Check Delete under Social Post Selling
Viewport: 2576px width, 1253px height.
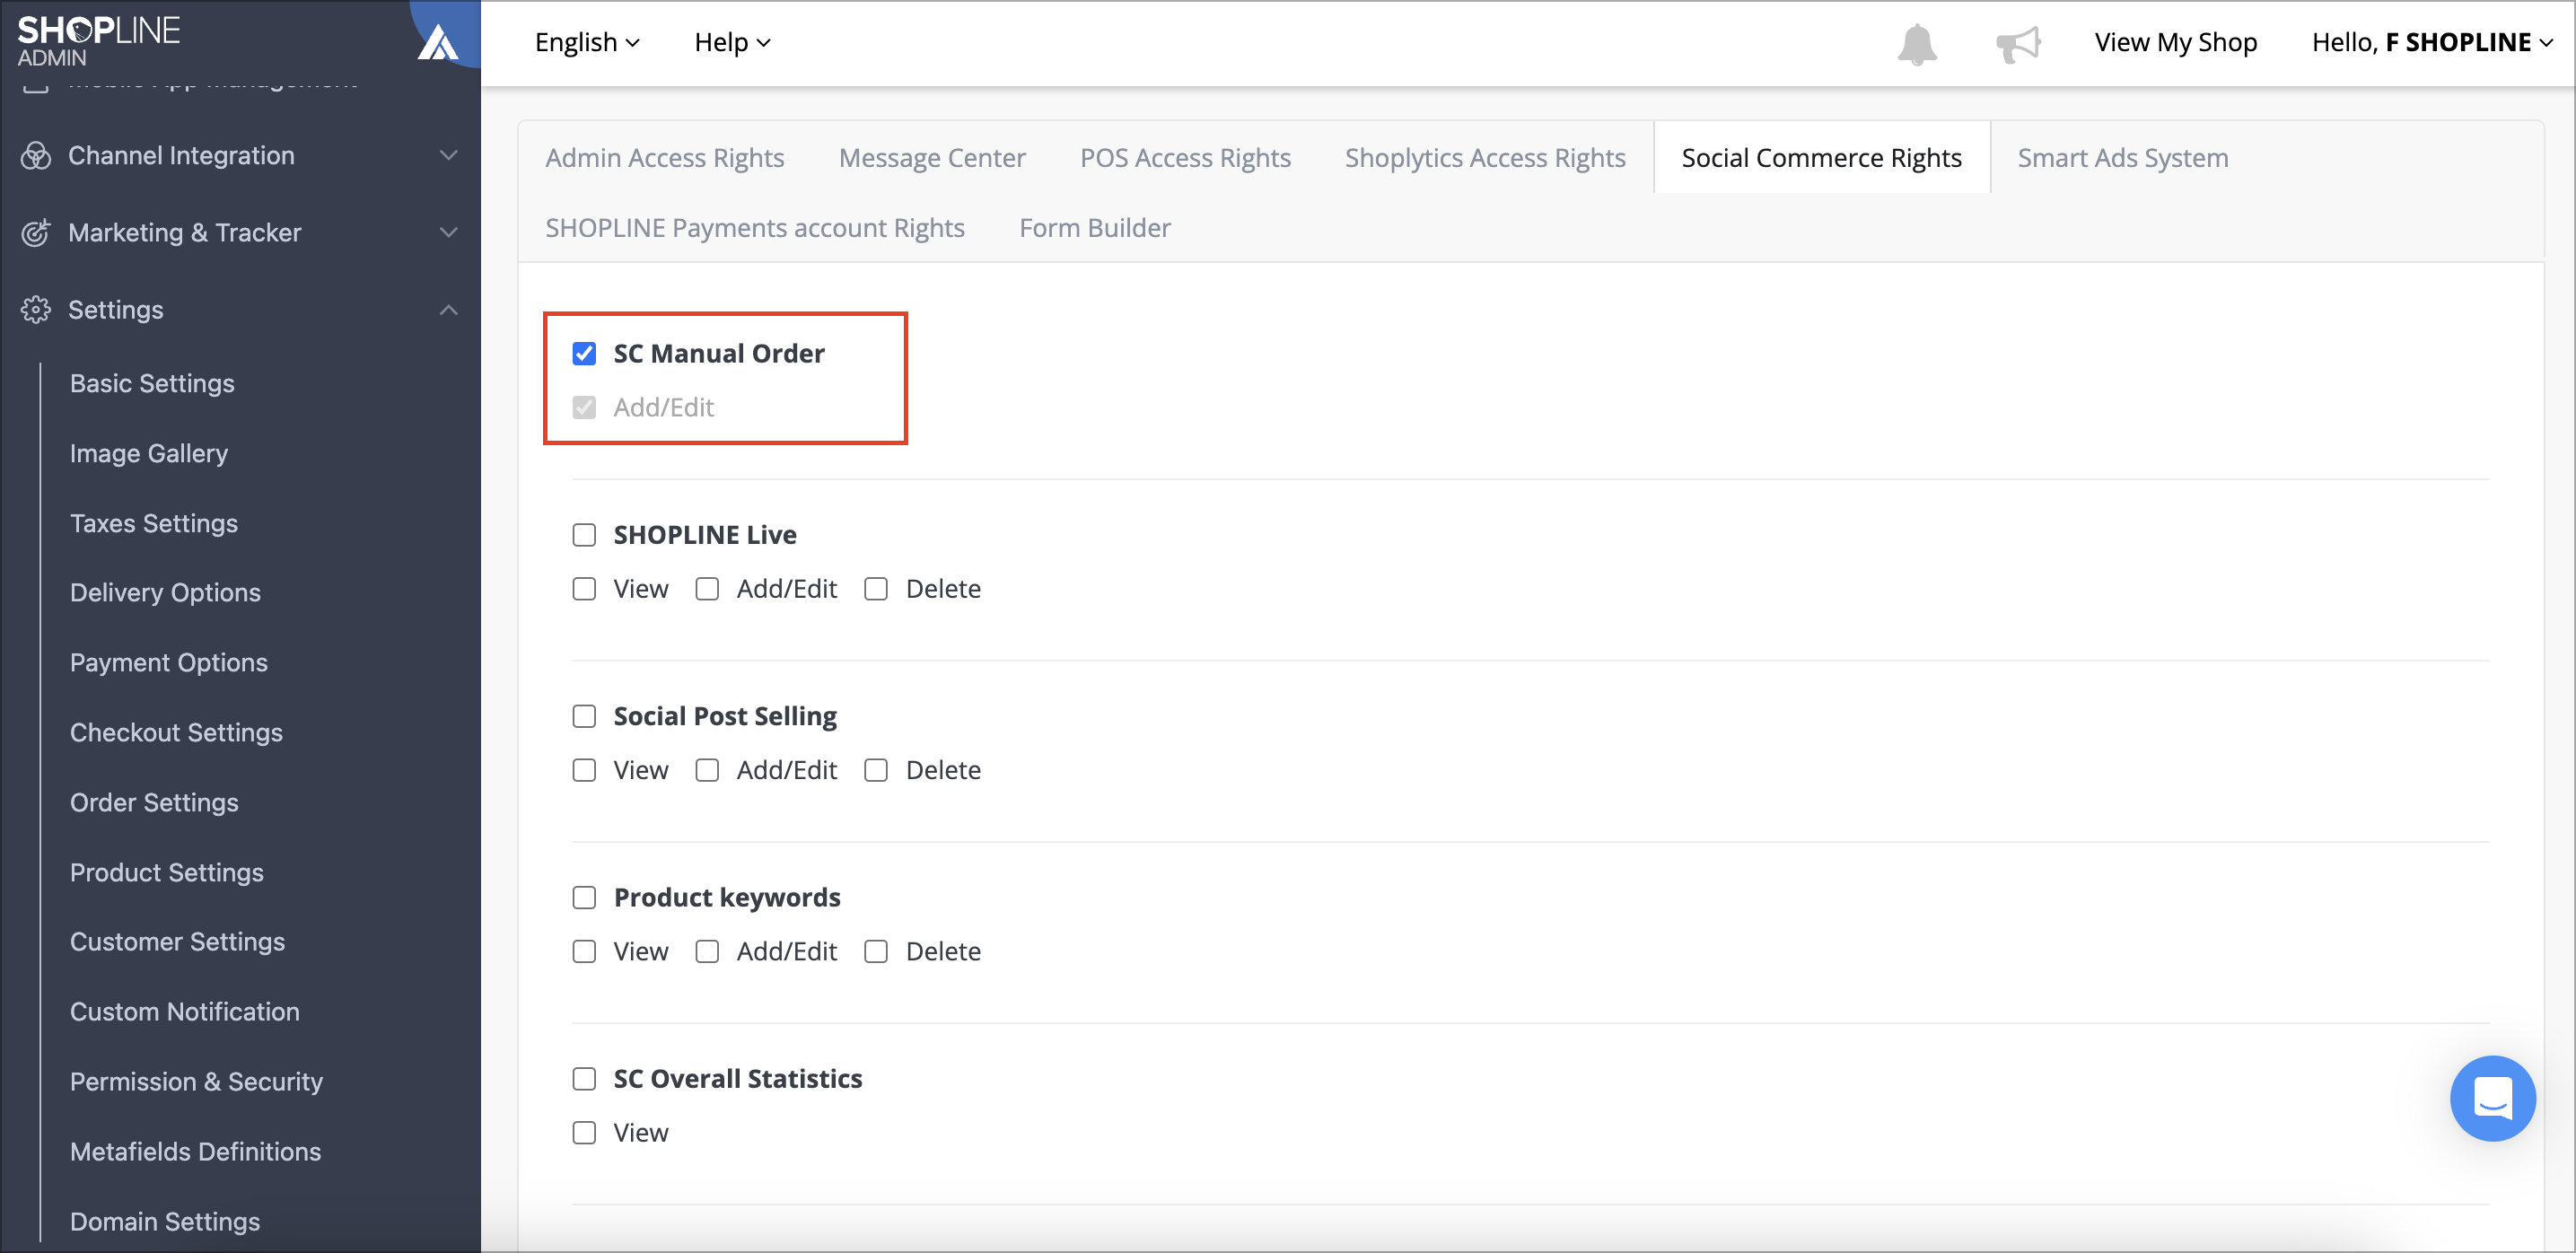click(876, 770)
